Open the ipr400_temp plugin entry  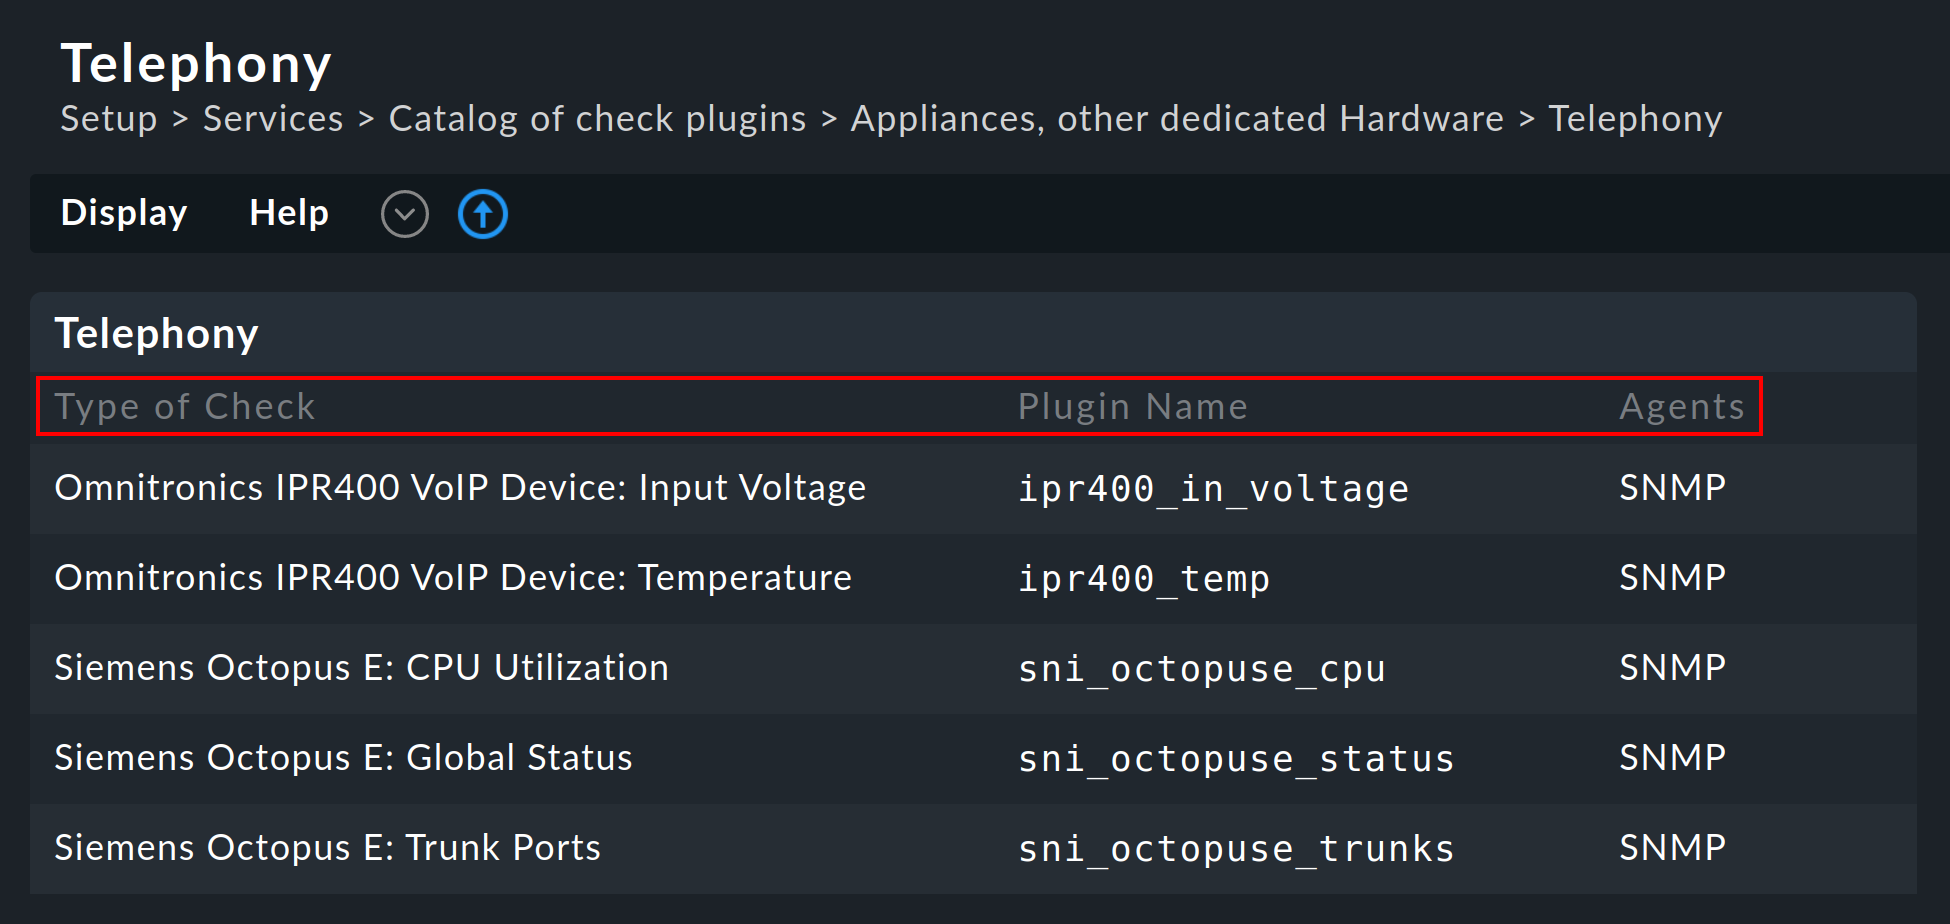pos(1143,578)
